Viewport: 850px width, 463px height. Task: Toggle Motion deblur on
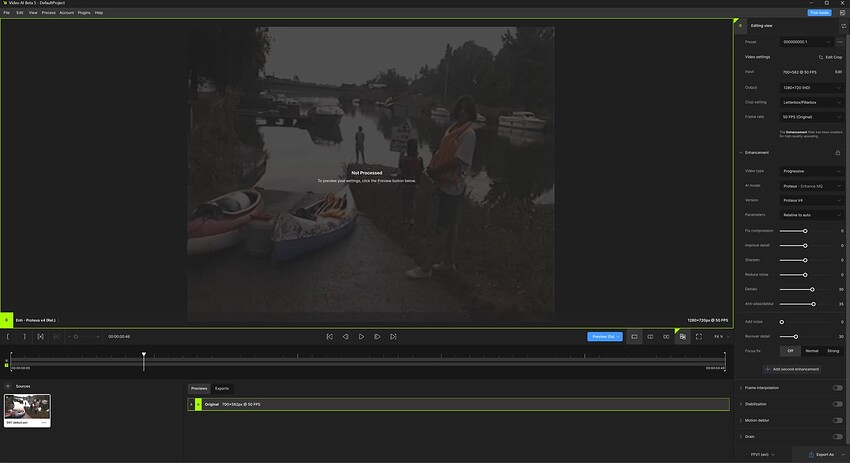click(837, 420)
